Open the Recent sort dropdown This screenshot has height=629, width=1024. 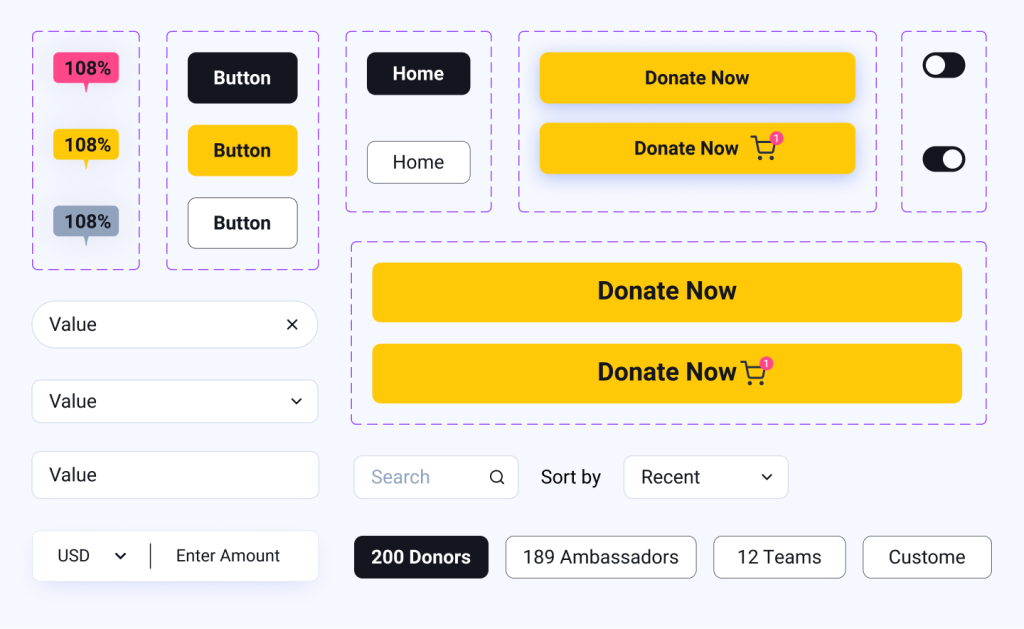tap(705, 477)
